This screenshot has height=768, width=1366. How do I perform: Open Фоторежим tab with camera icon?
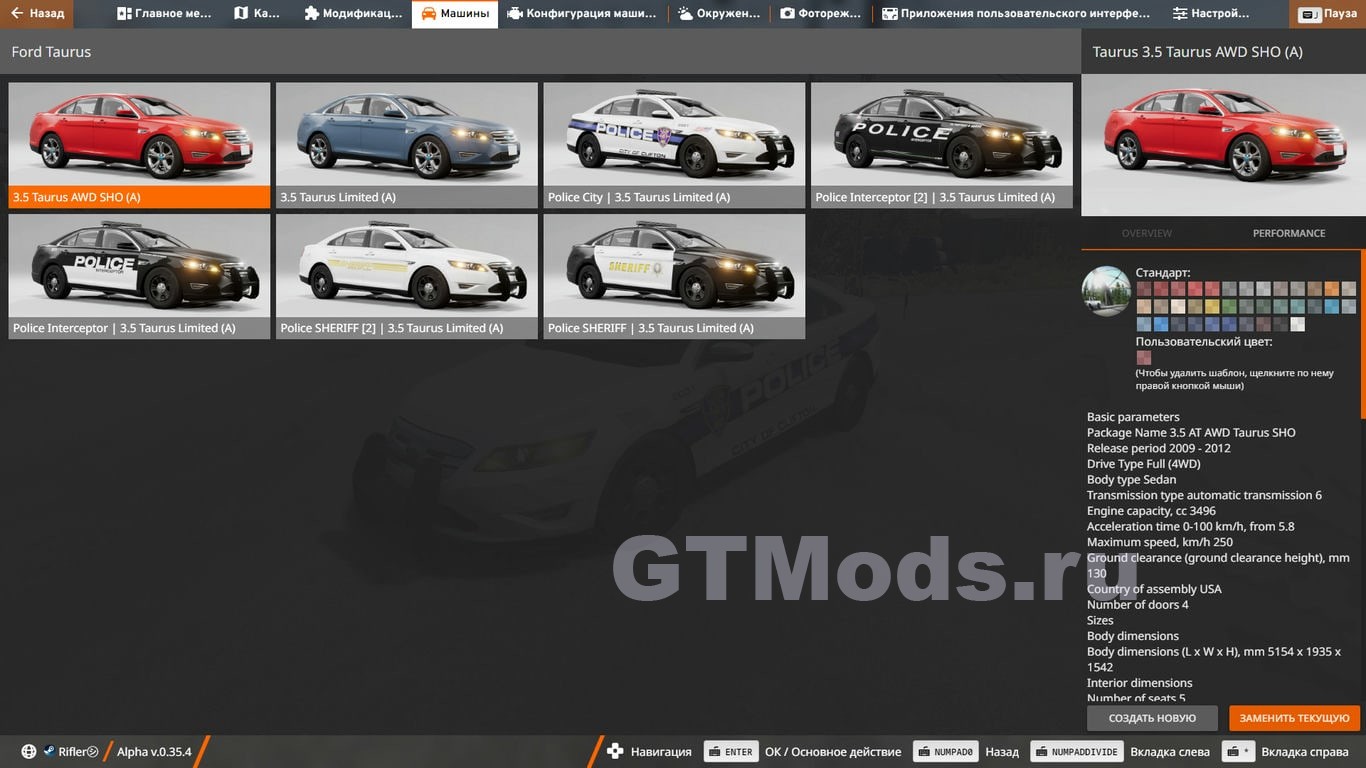click(820, 14)
